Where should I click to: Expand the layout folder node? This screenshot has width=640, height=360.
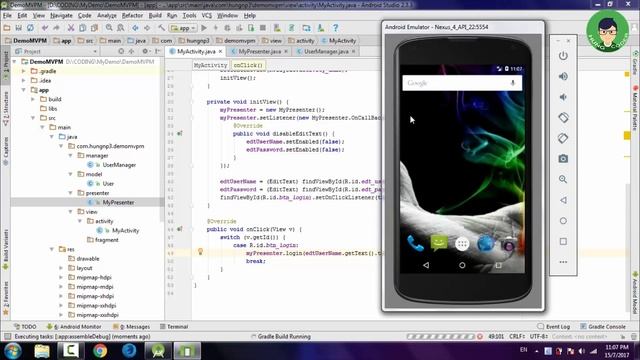pos(62,268)
